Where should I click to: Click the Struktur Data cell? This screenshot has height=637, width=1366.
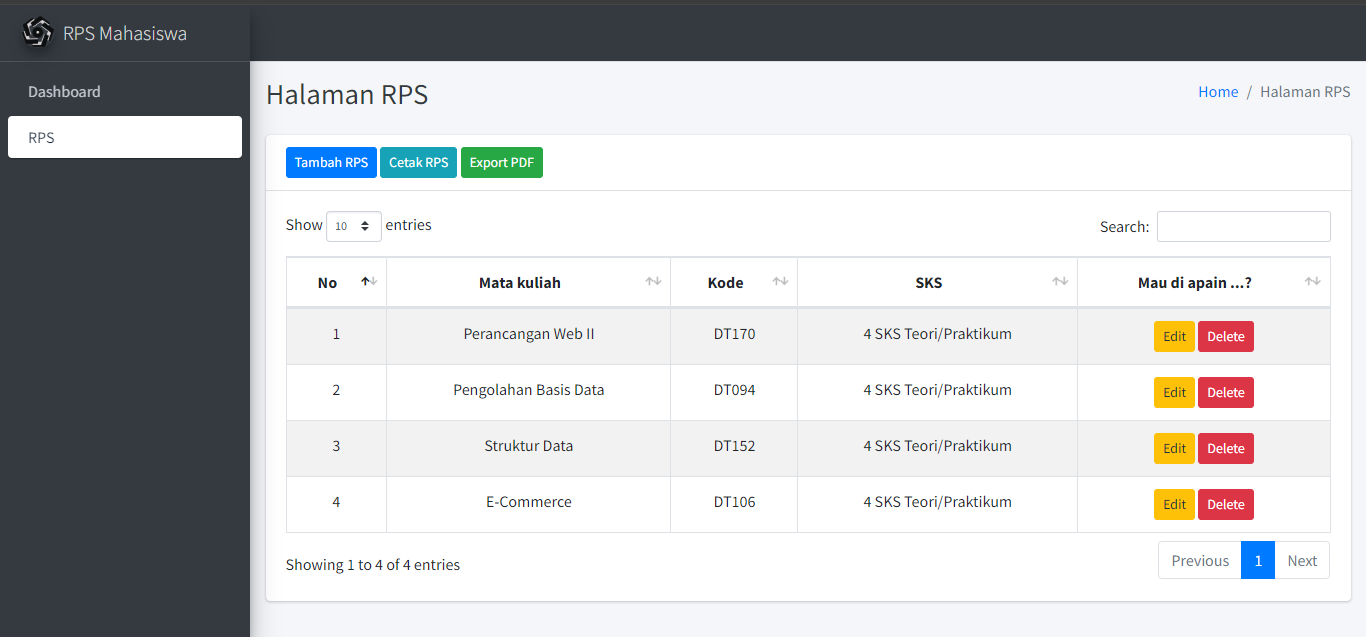529,446
